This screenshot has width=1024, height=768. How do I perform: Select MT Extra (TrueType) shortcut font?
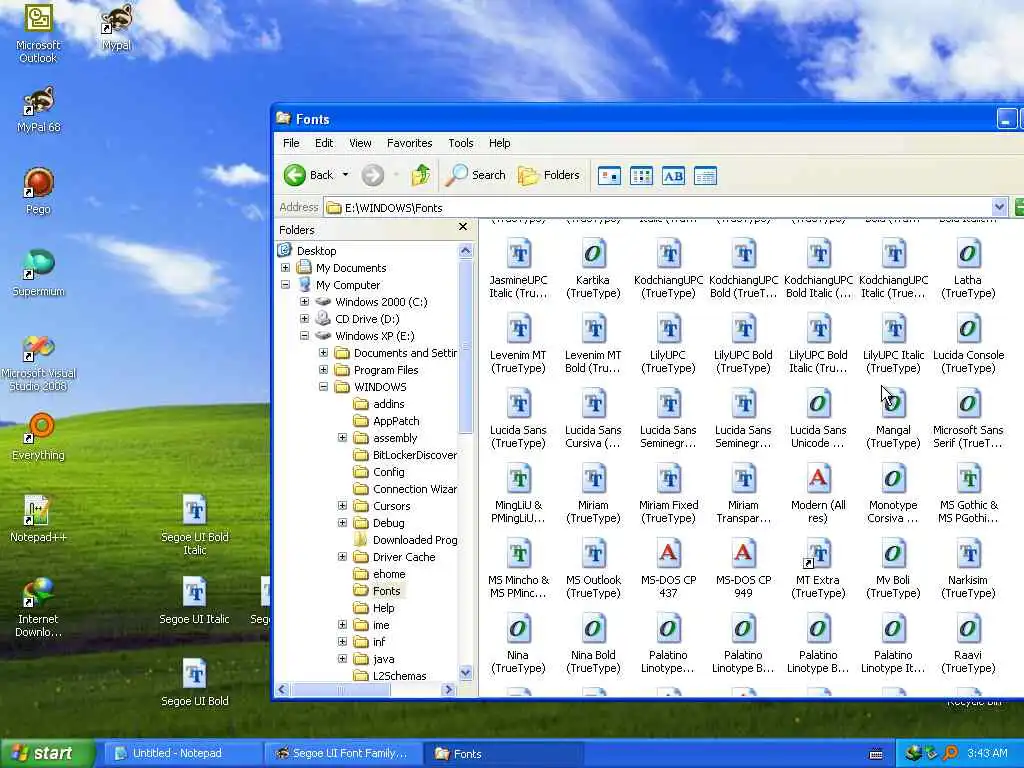(818, 569)
